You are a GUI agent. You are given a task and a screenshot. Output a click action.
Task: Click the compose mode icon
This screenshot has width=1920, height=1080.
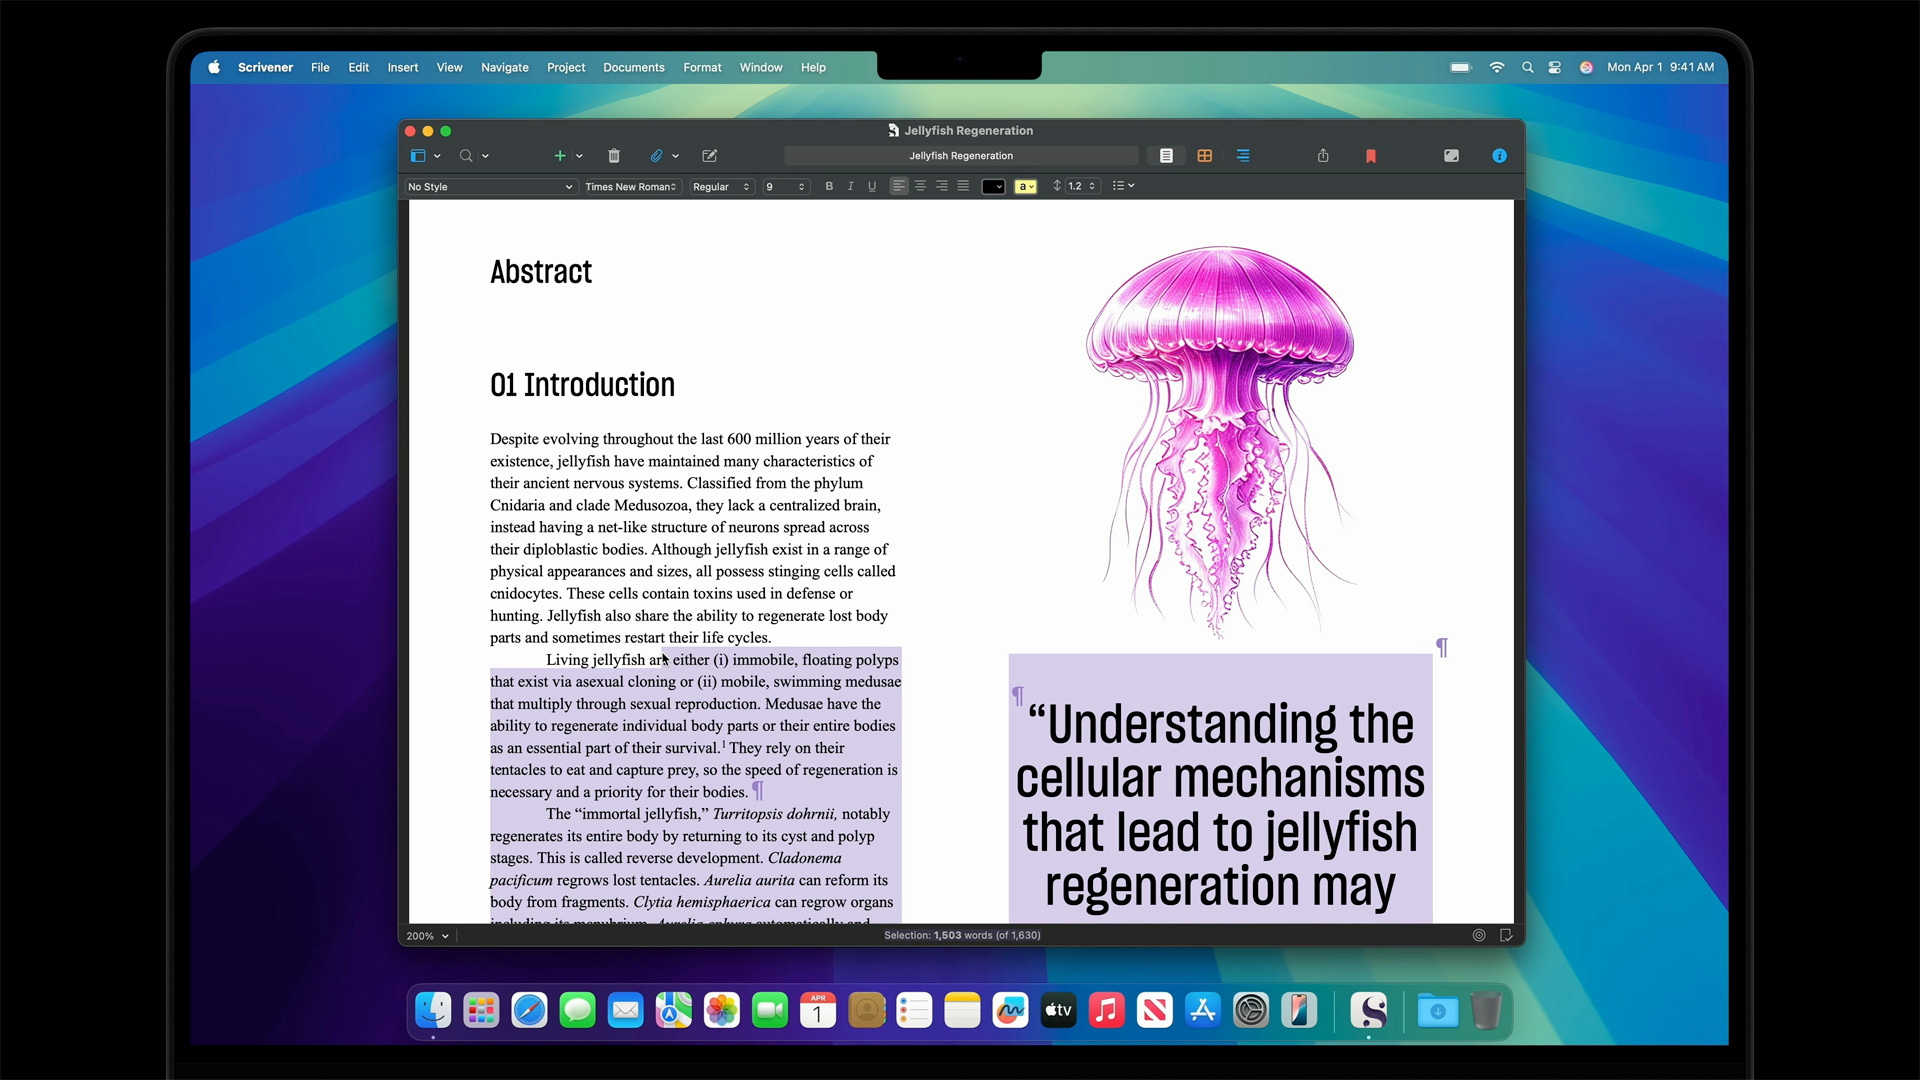(1451, 156)
